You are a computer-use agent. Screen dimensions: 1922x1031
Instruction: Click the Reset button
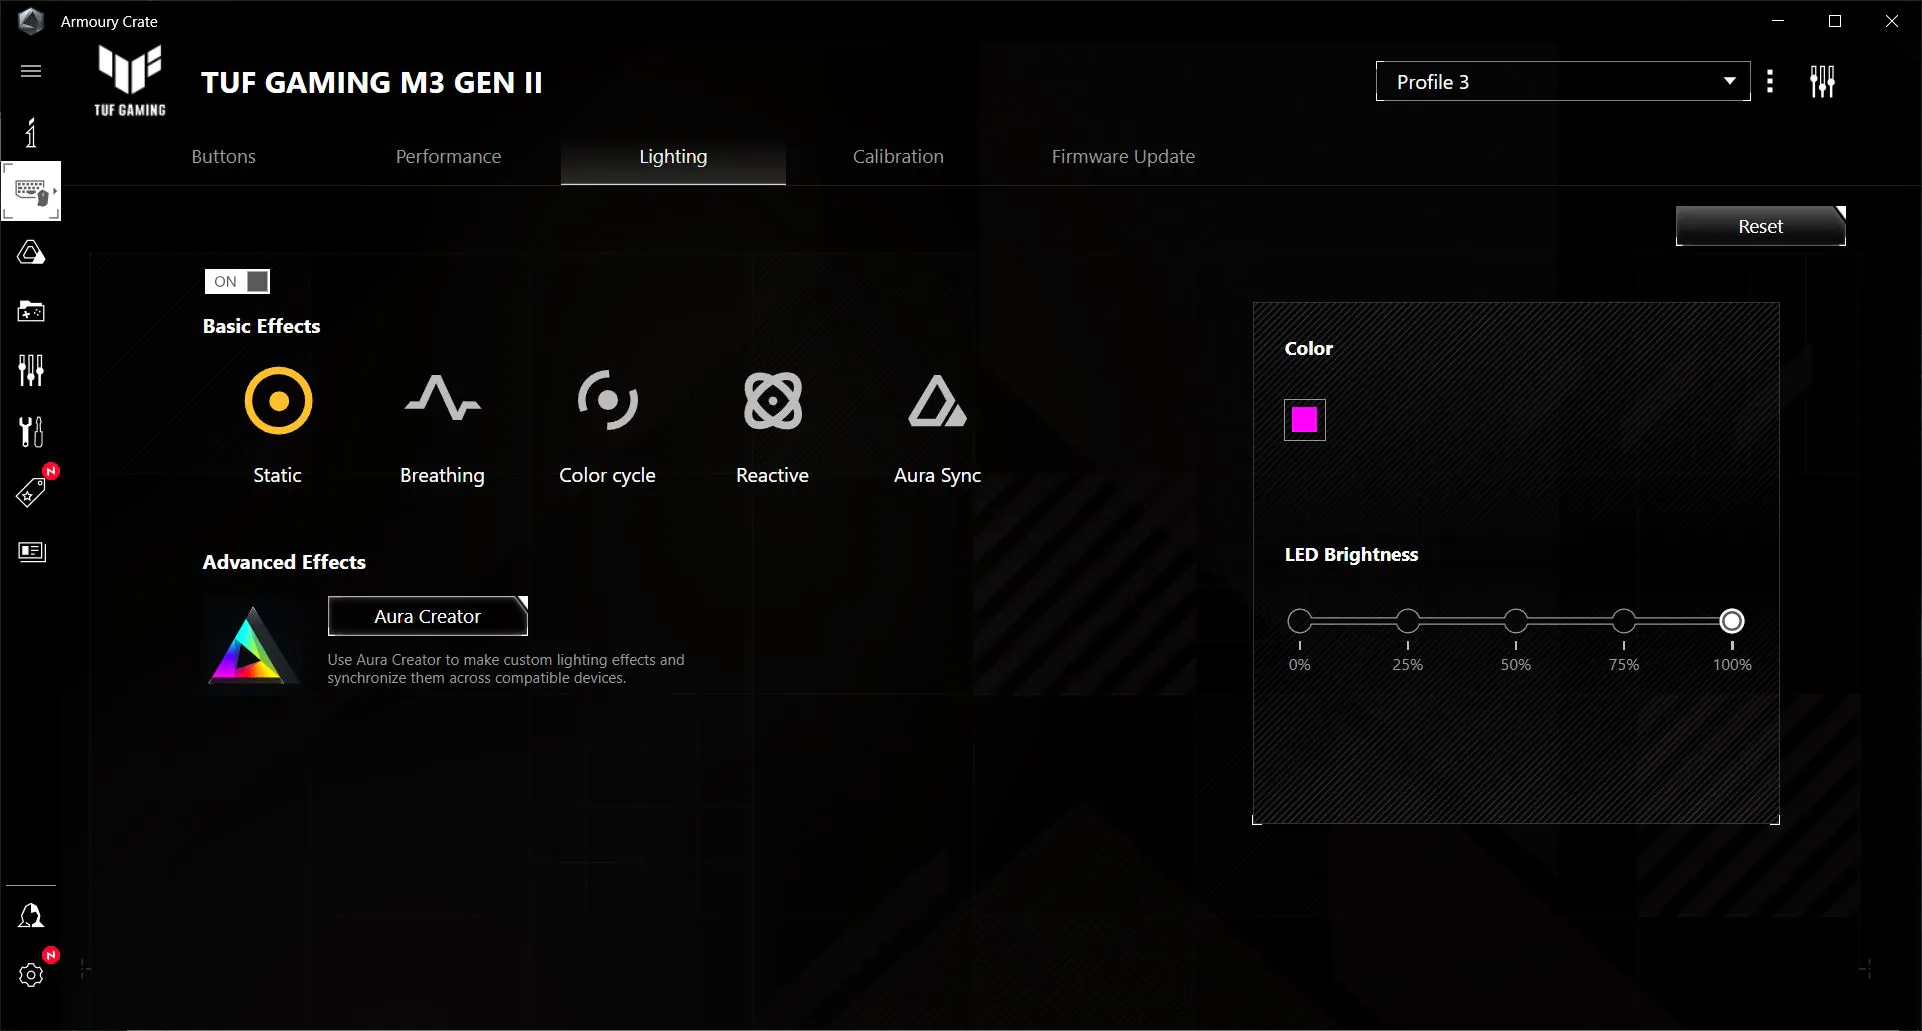(1760, 226)
